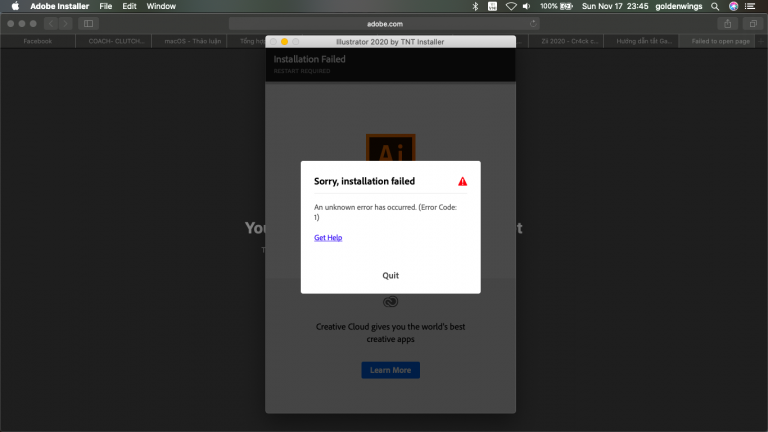Screen dimensions: 768x432
Task: Show all tabs in Safari
Action: click(753, 24)
